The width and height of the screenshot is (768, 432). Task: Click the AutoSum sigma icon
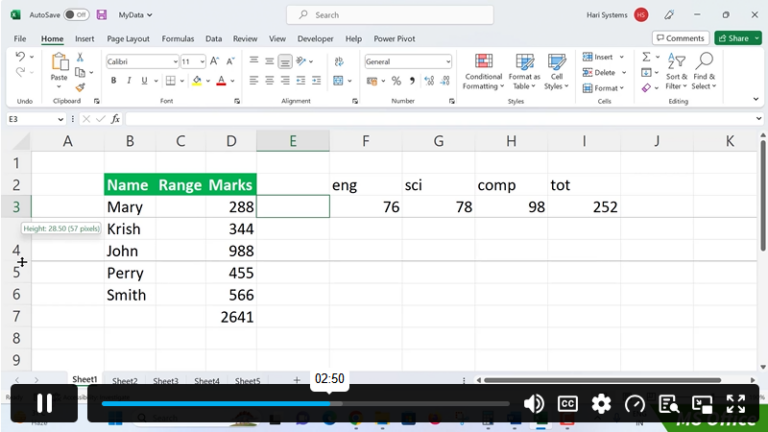click(x=646, y=57)
